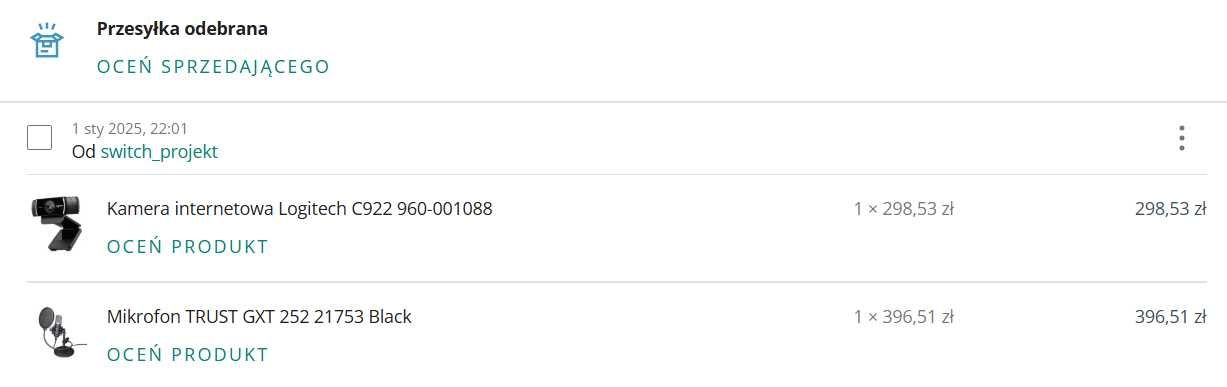The height and width of the screenshot is (387, 1227).
Task: Click the 1 × 298,53 zł quantity text
Action: 904,209
